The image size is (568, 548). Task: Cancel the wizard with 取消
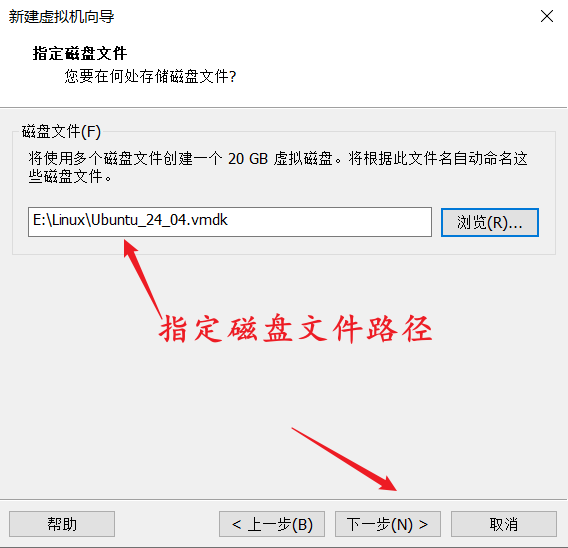coord(504,524)
